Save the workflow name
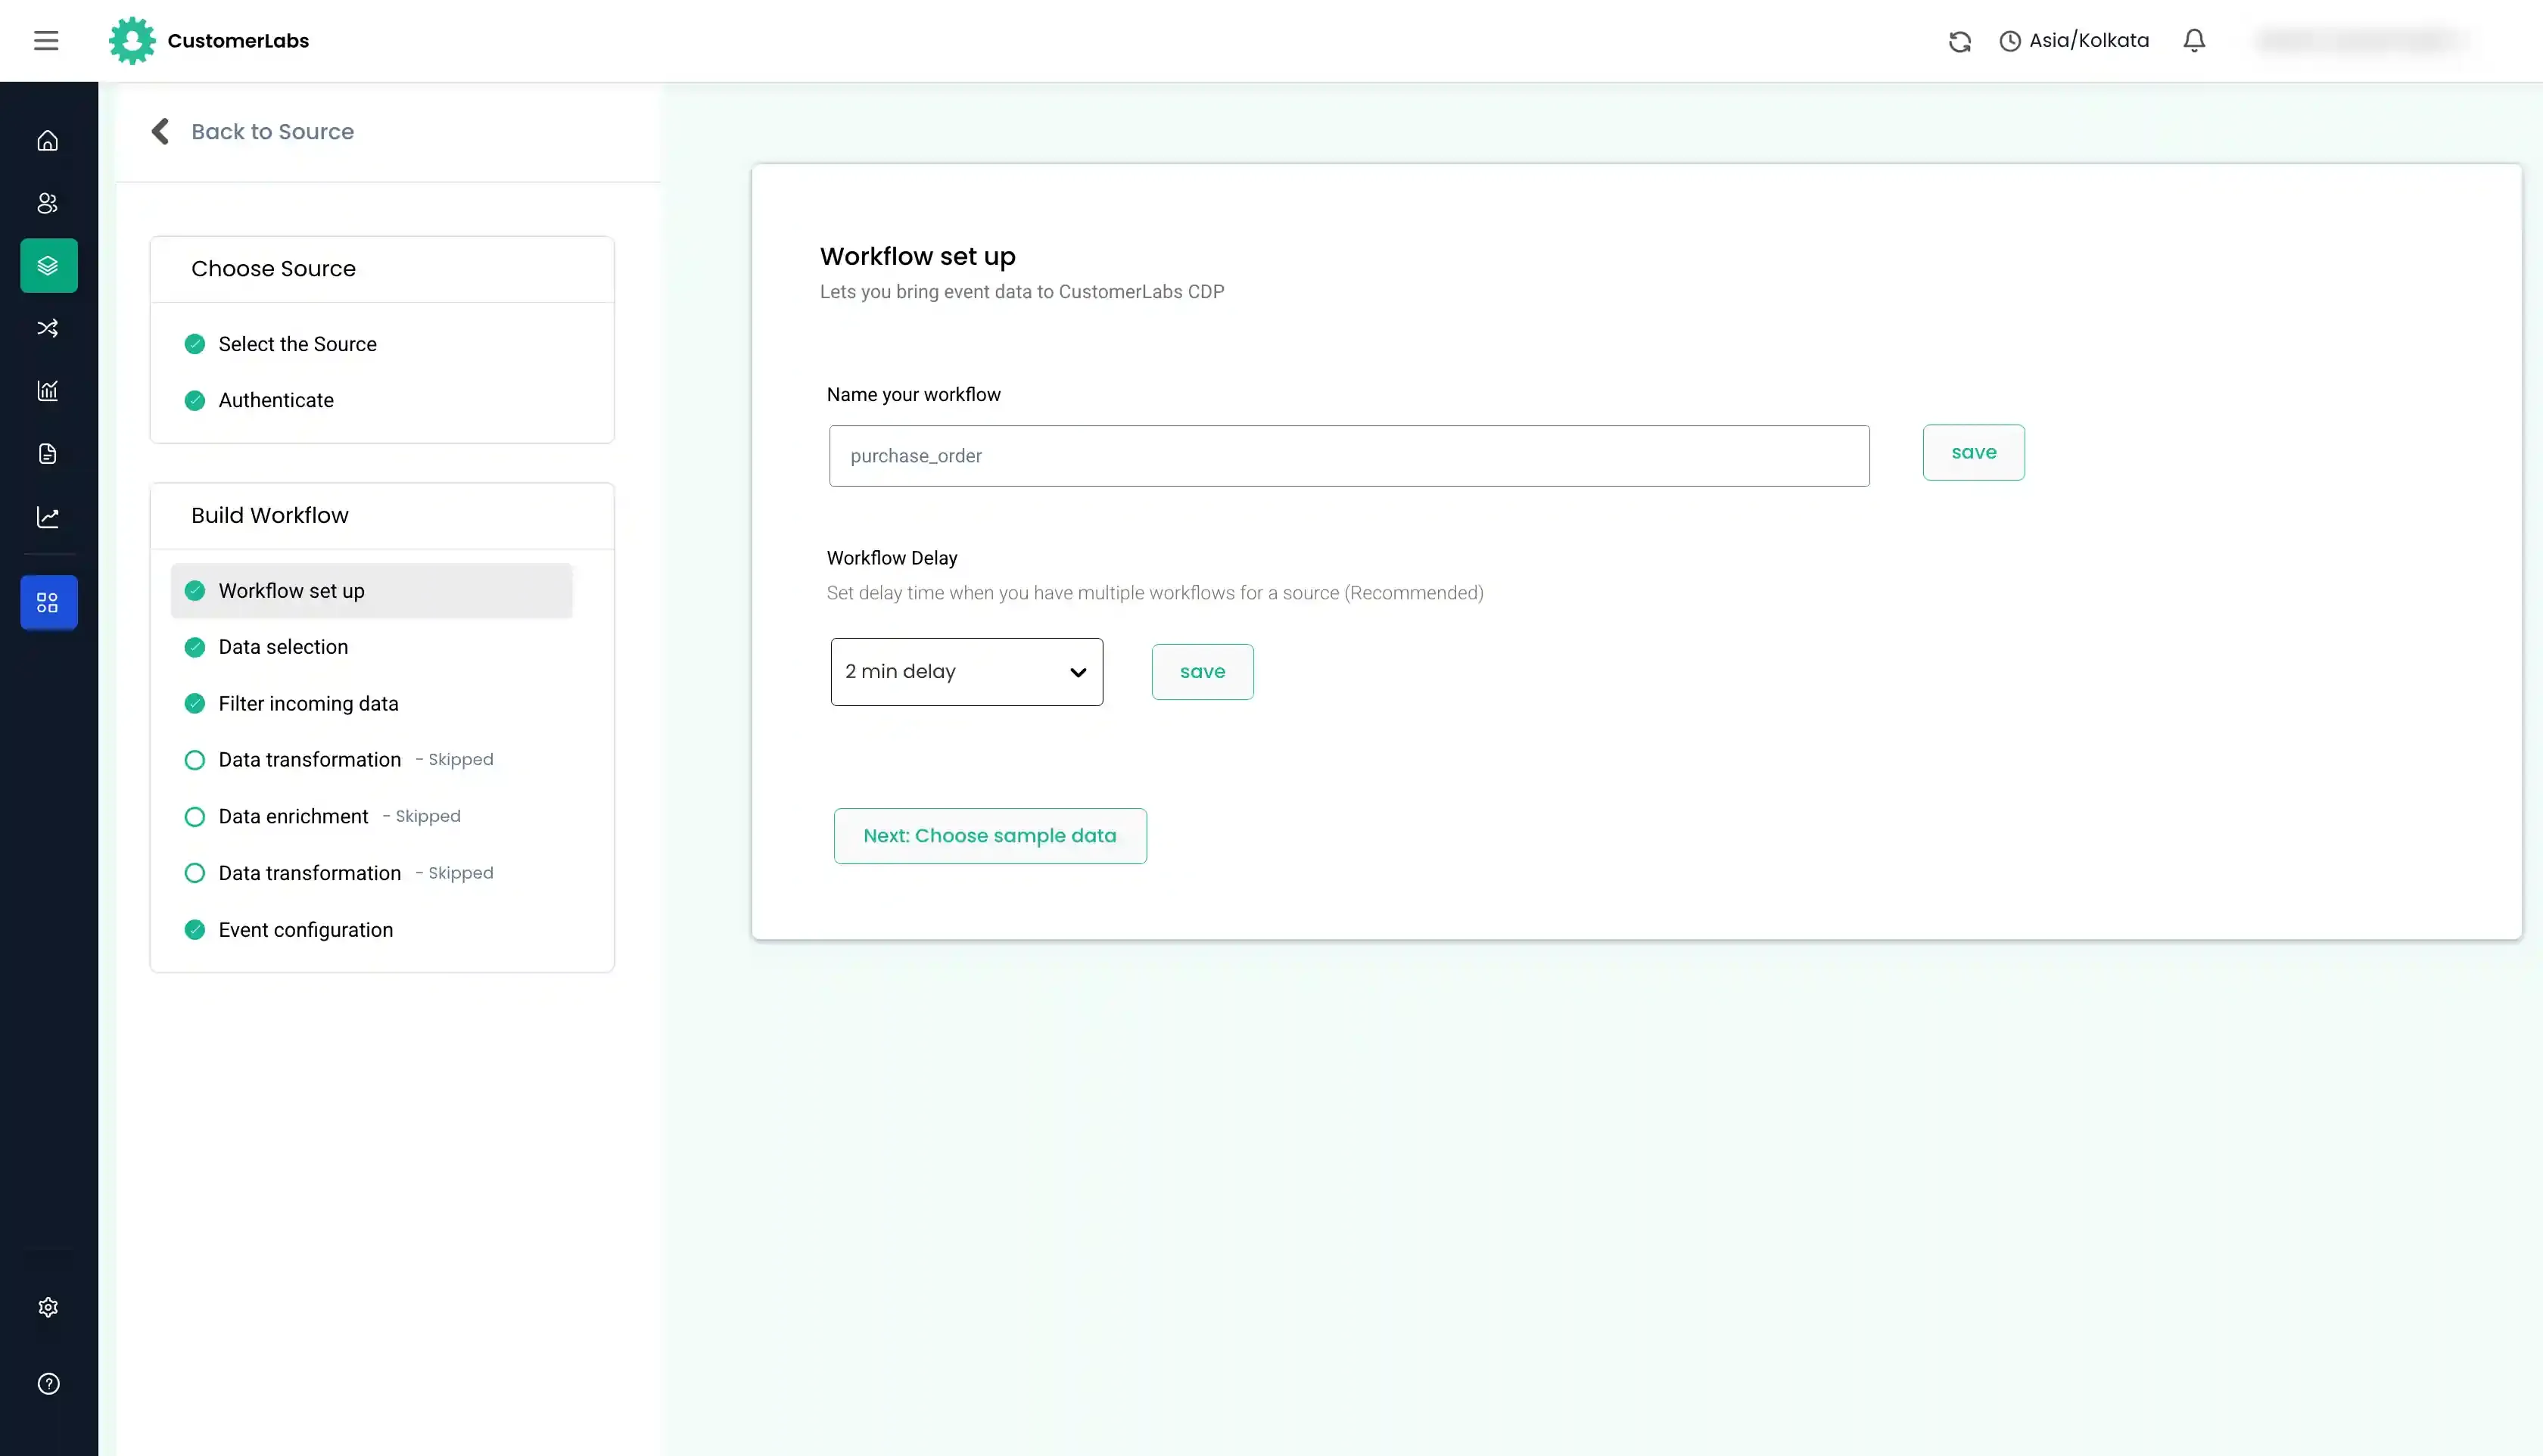The width and height of the screenshot is (2543, 1456). pos(1974,452)
